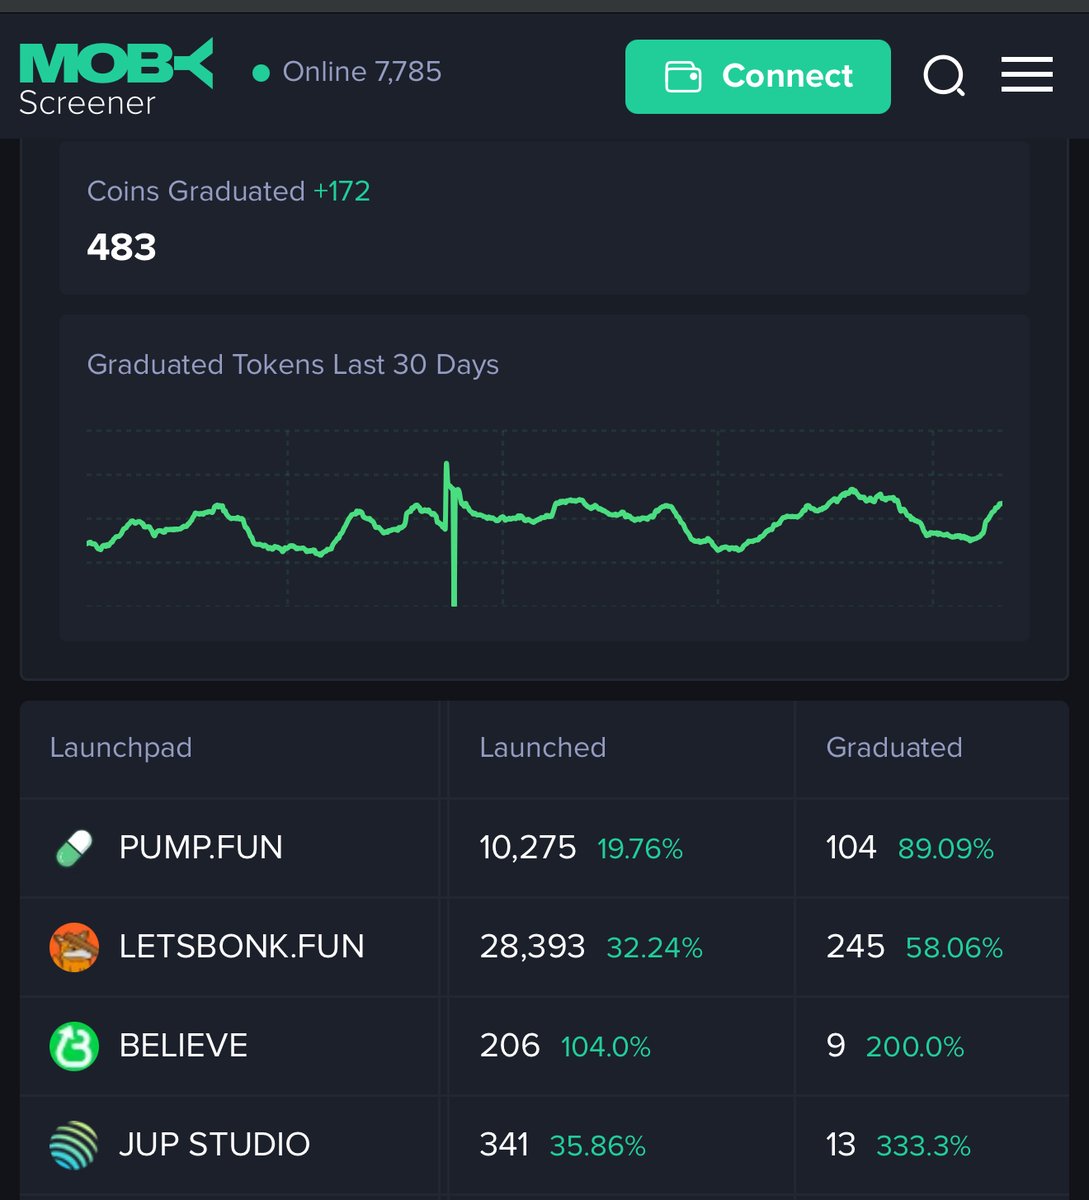Click LETSBONK.FUN graduated value 245
This screenshot has height=1200, width=1089.
[856, 947]
